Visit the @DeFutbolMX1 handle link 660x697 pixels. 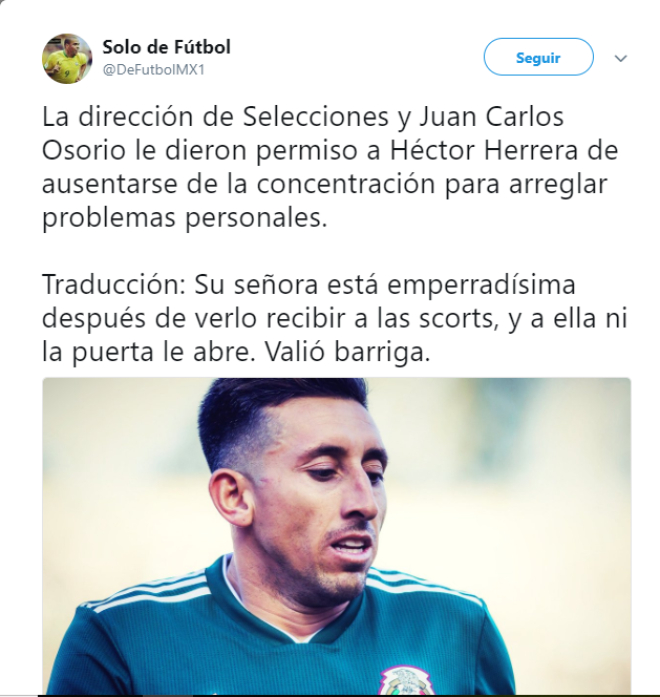click(154, 70)
